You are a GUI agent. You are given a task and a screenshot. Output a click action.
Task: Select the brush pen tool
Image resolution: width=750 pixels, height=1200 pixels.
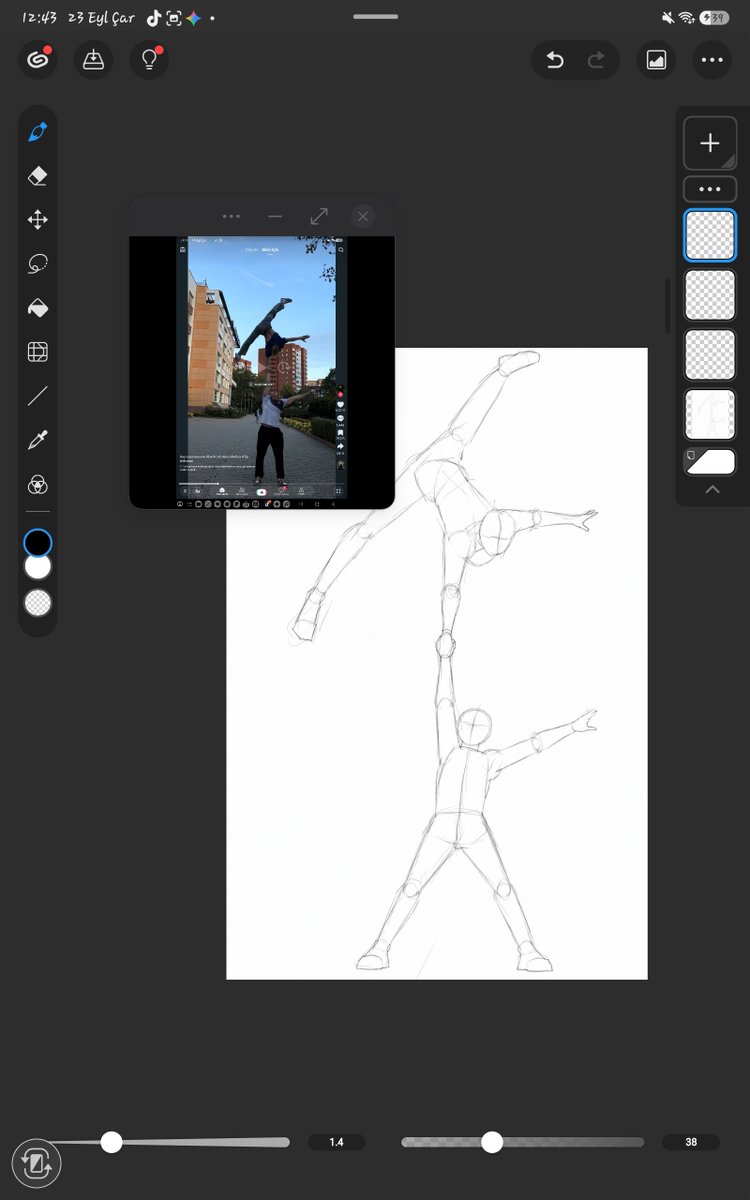(38, 132)
